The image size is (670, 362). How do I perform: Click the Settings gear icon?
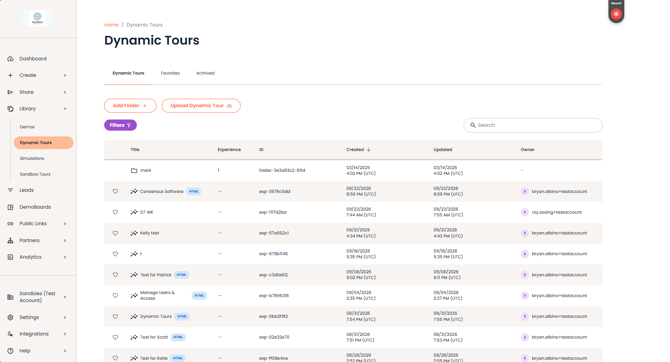coord(10,317)
